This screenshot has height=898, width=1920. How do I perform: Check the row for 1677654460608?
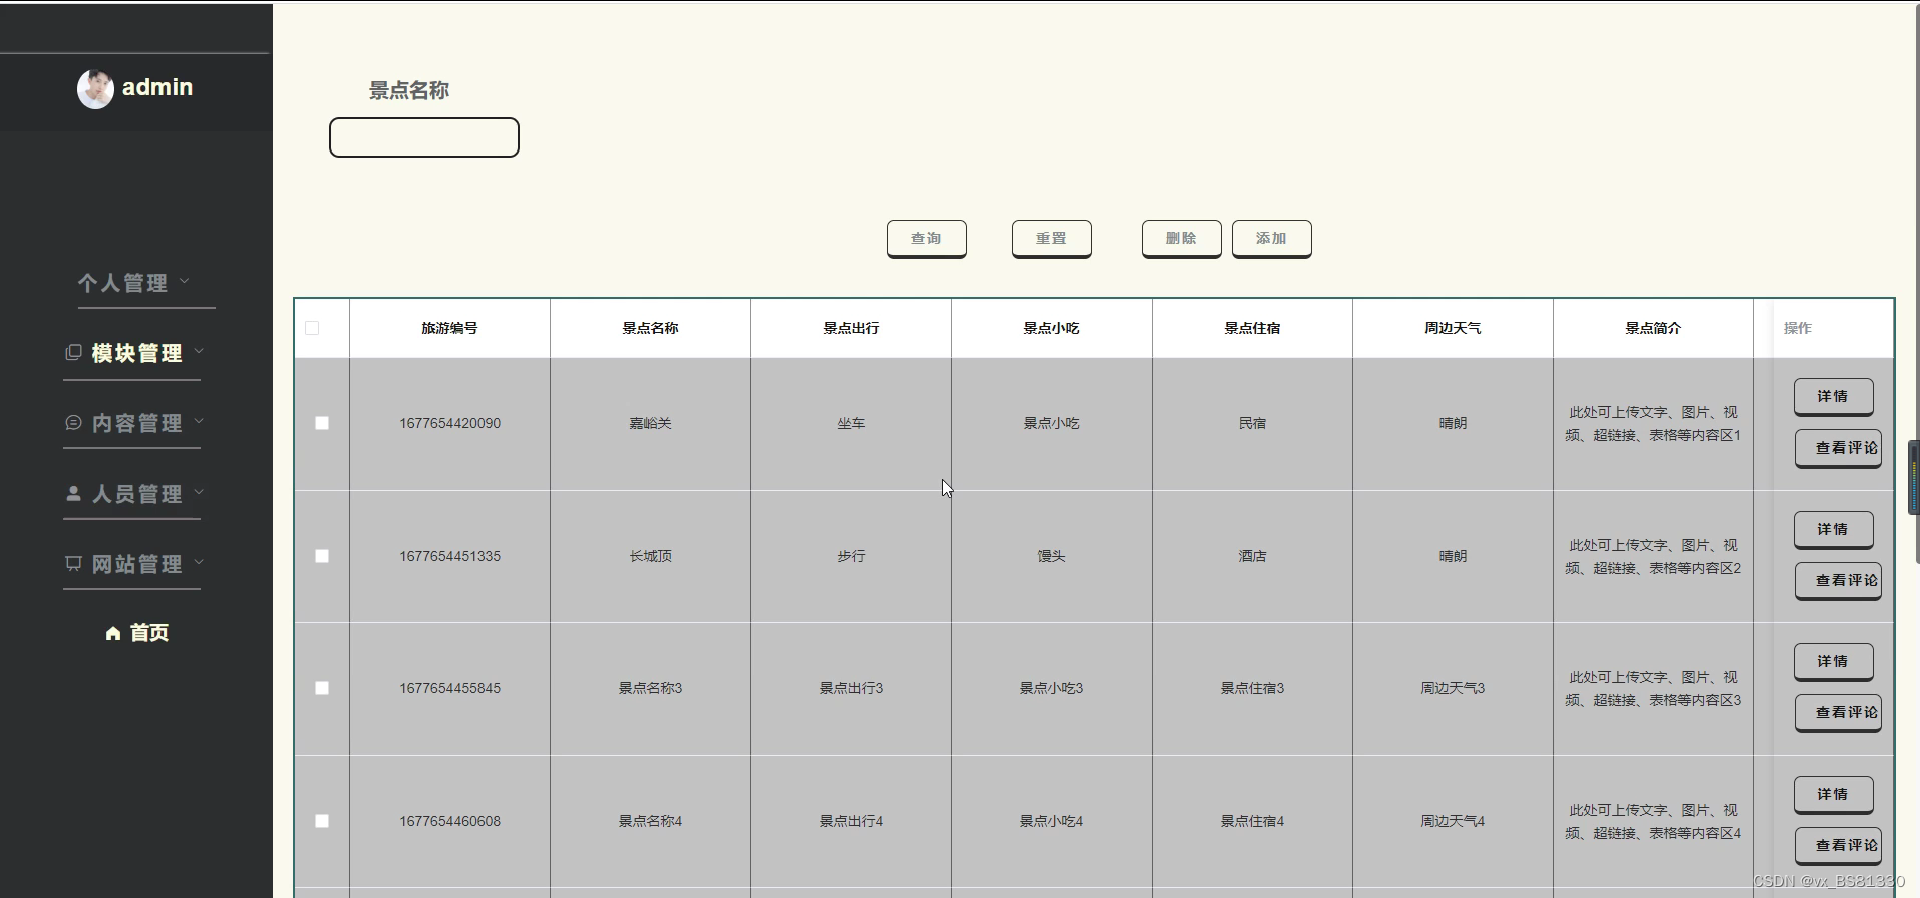[x=322, y=821]
